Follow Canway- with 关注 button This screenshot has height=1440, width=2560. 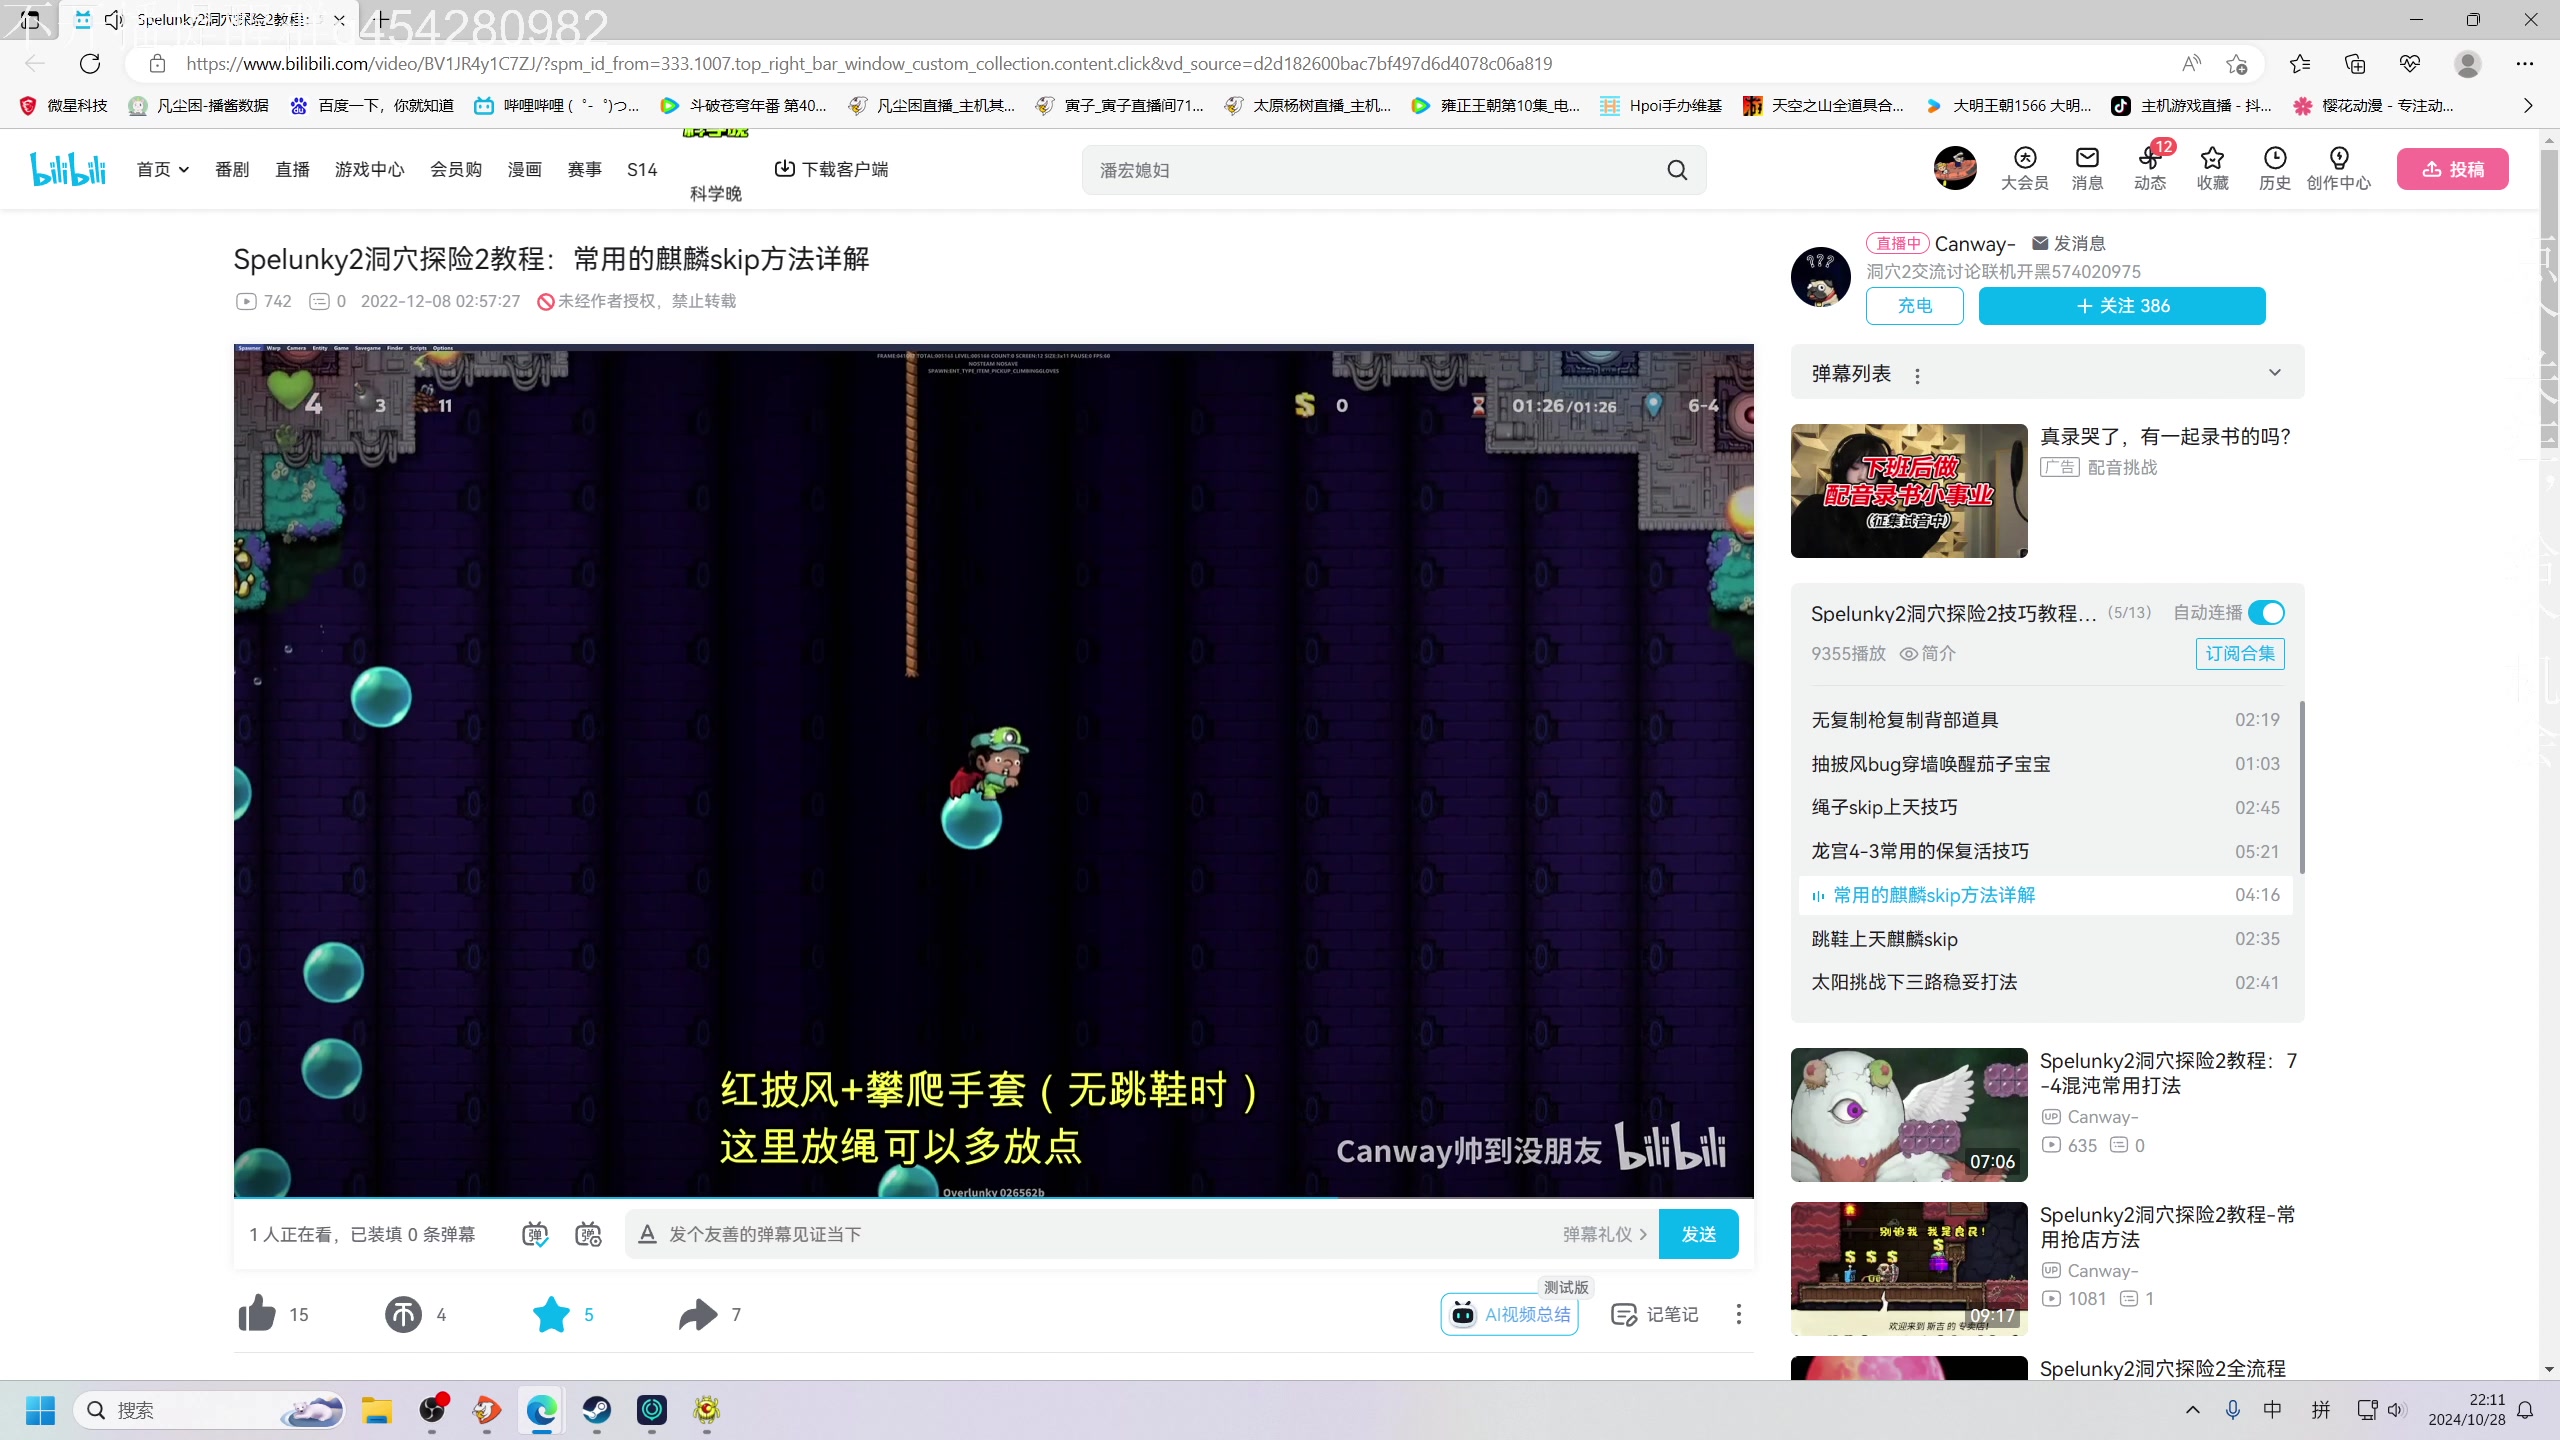(2122, 305)
